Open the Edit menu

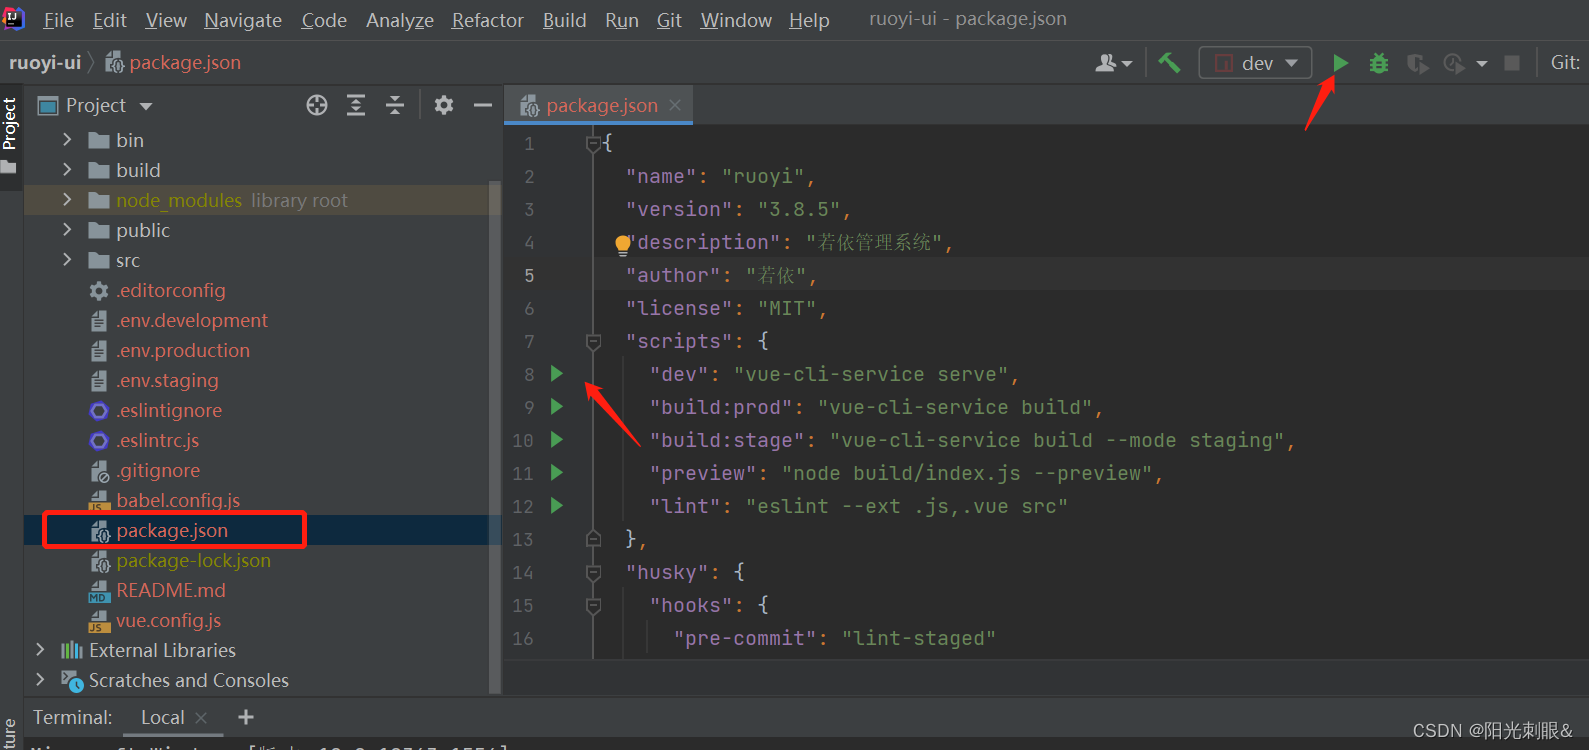tap(109, 20)
